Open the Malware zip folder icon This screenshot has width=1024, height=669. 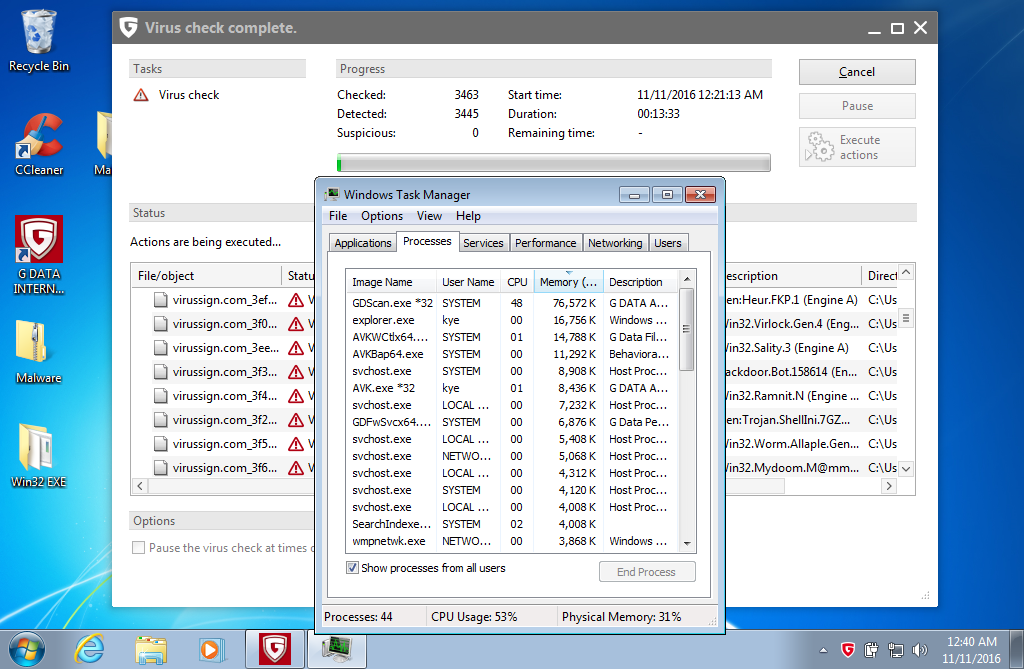(x=39, y=344)
